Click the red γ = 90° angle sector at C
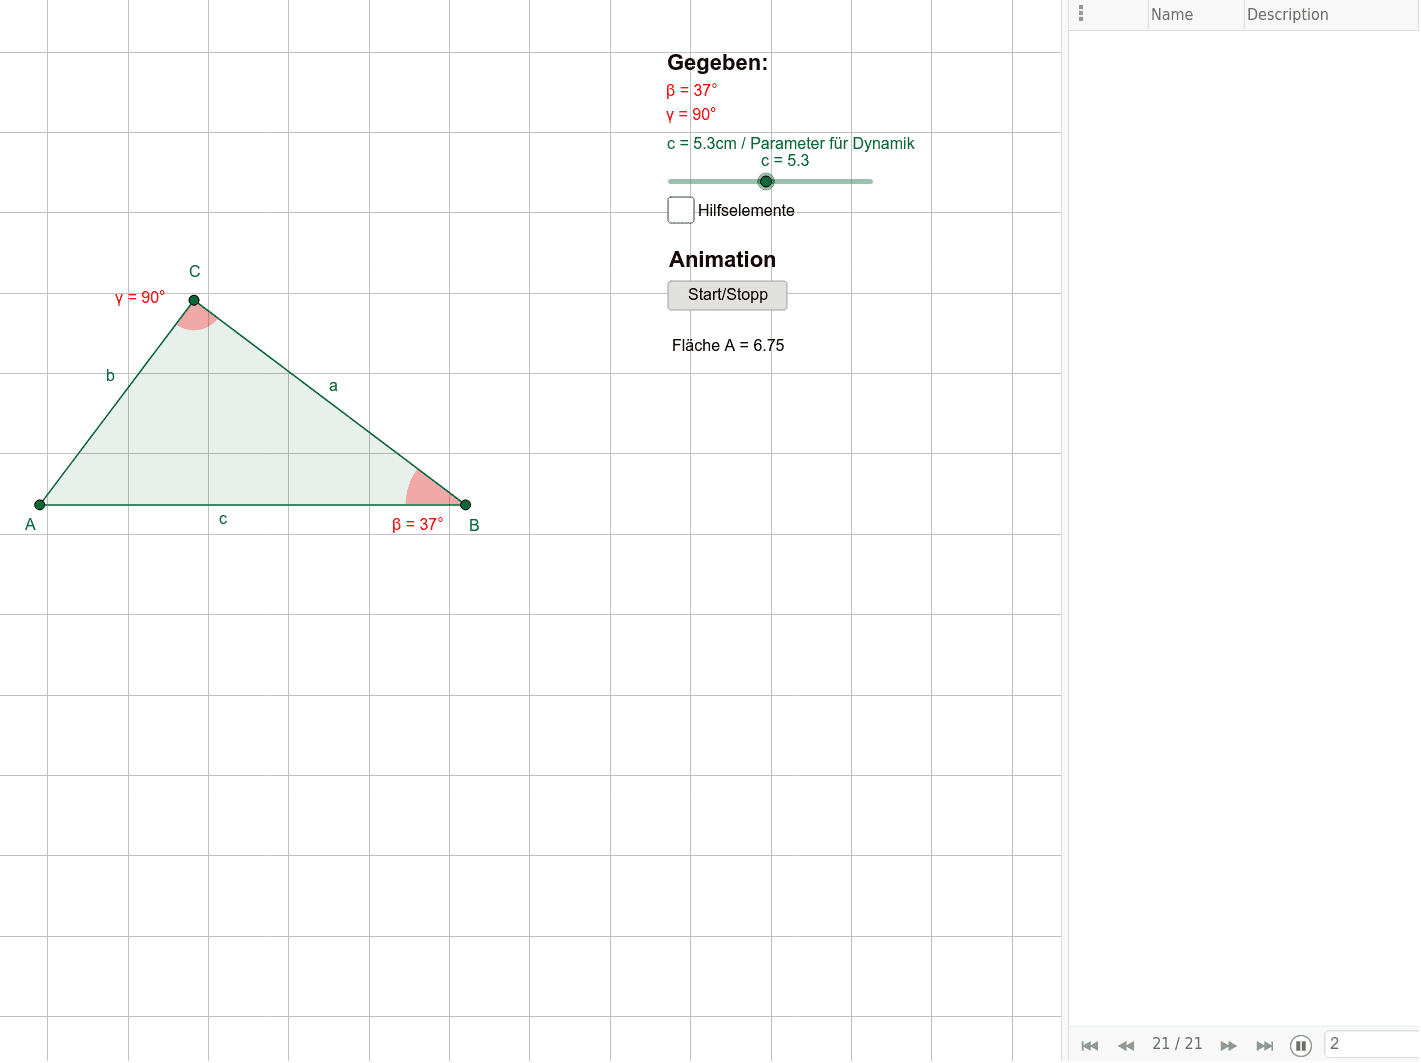1421x1063 pixels. [197, 318]
